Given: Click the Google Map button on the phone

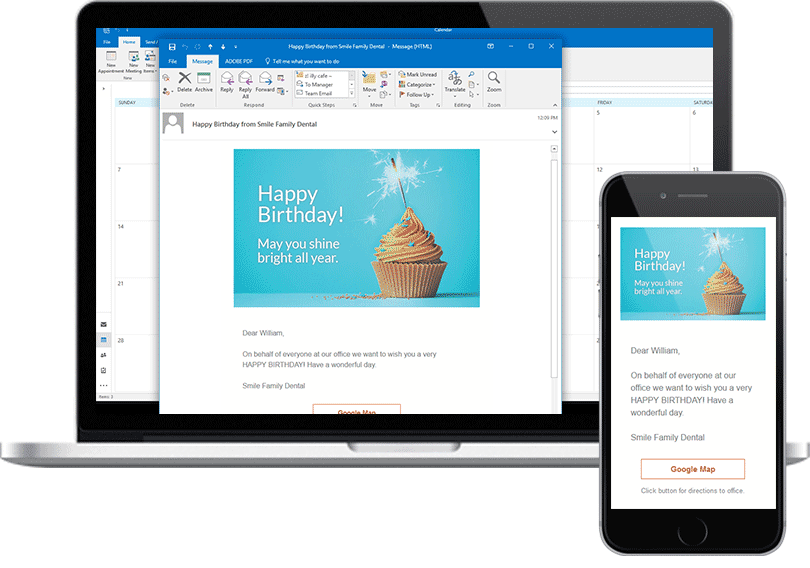Looking at the screenshot, I should (x=693, y=469).
